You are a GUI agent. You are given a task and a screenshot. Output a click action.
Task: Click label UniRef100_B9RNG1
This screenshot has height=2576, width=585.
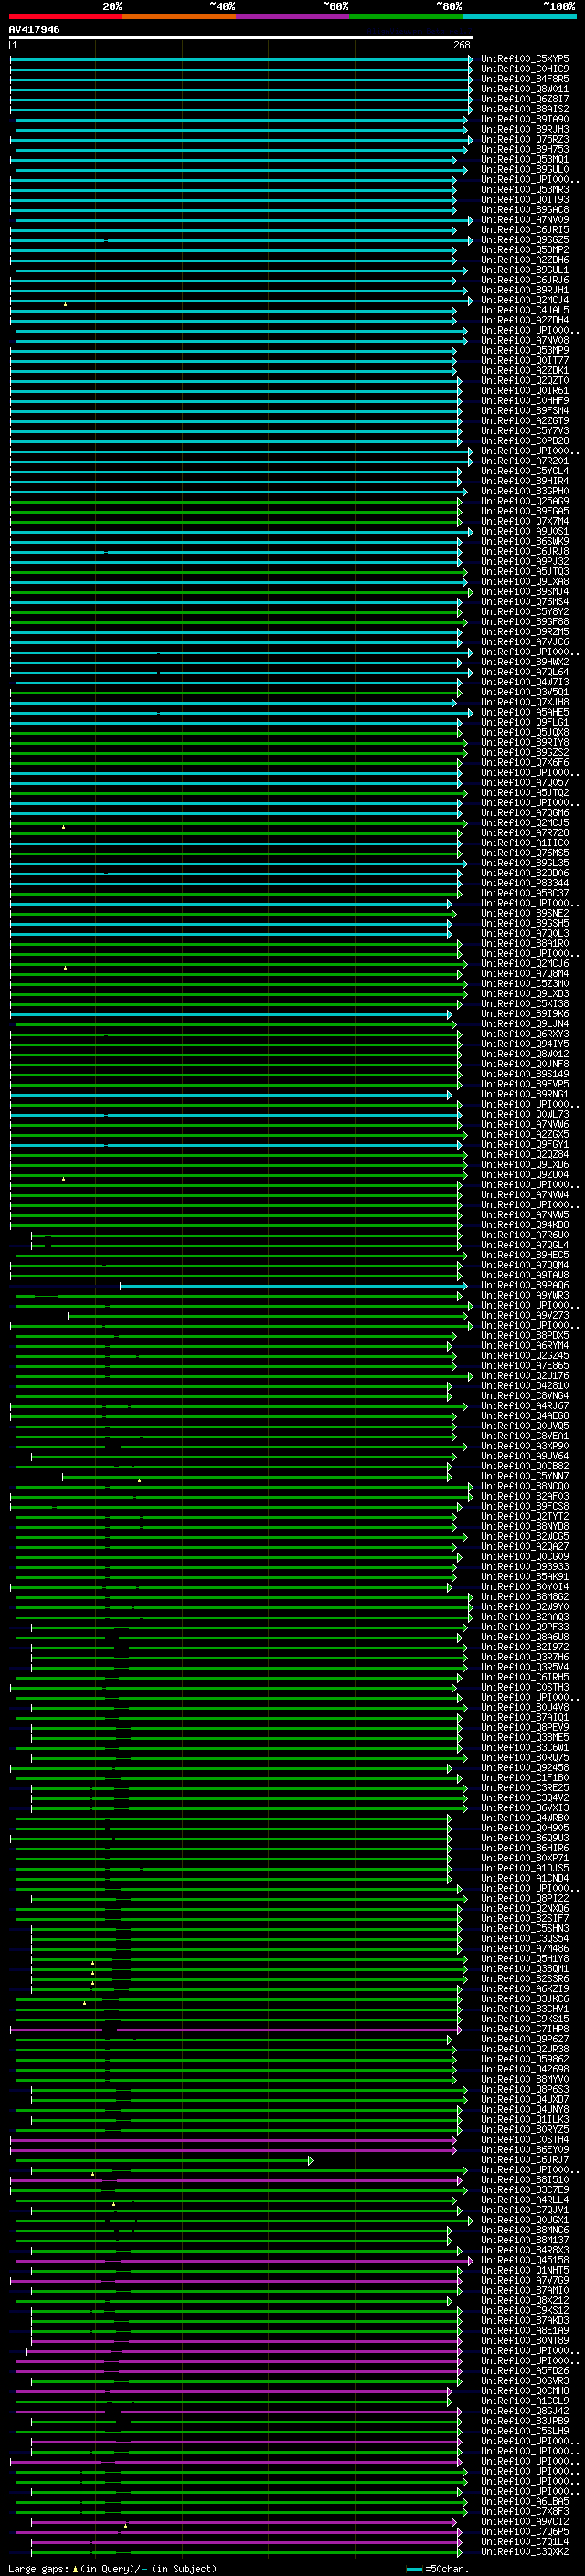coord(525,1094)
